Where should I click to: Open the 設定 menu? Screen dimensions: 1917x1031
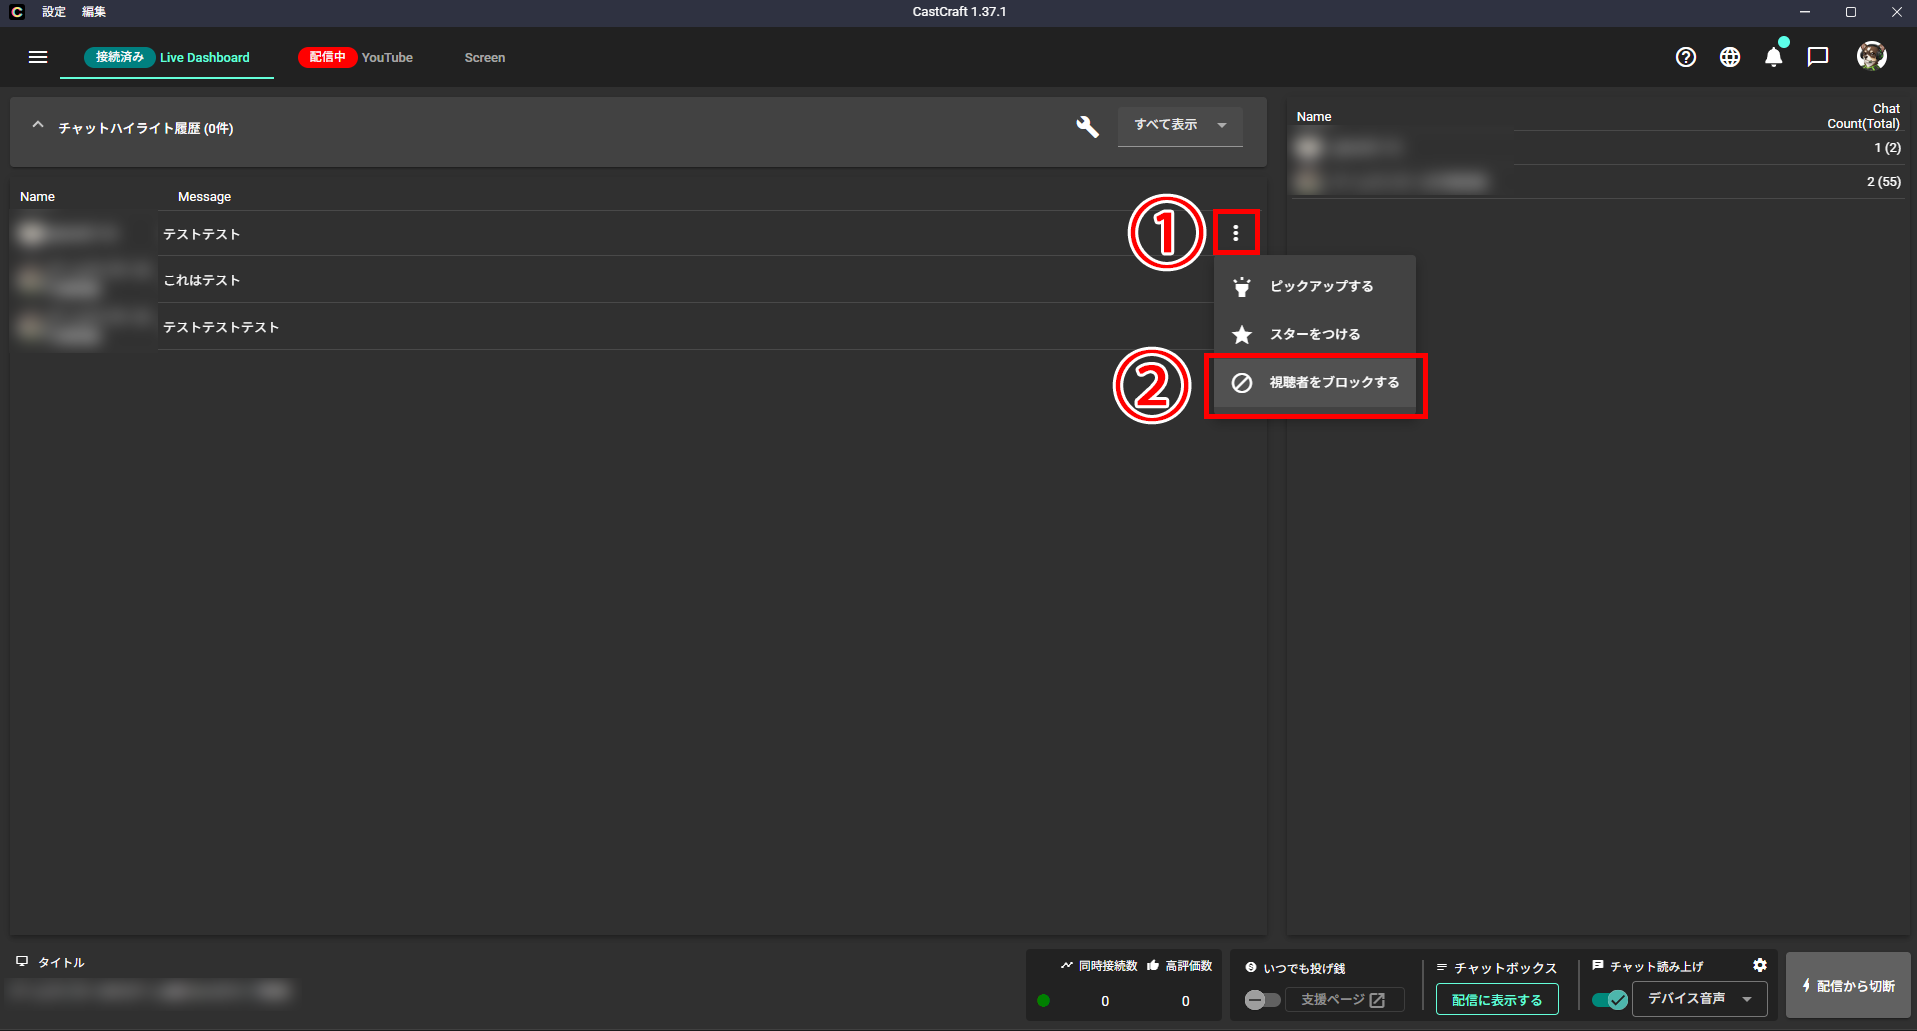click(54, 12)
